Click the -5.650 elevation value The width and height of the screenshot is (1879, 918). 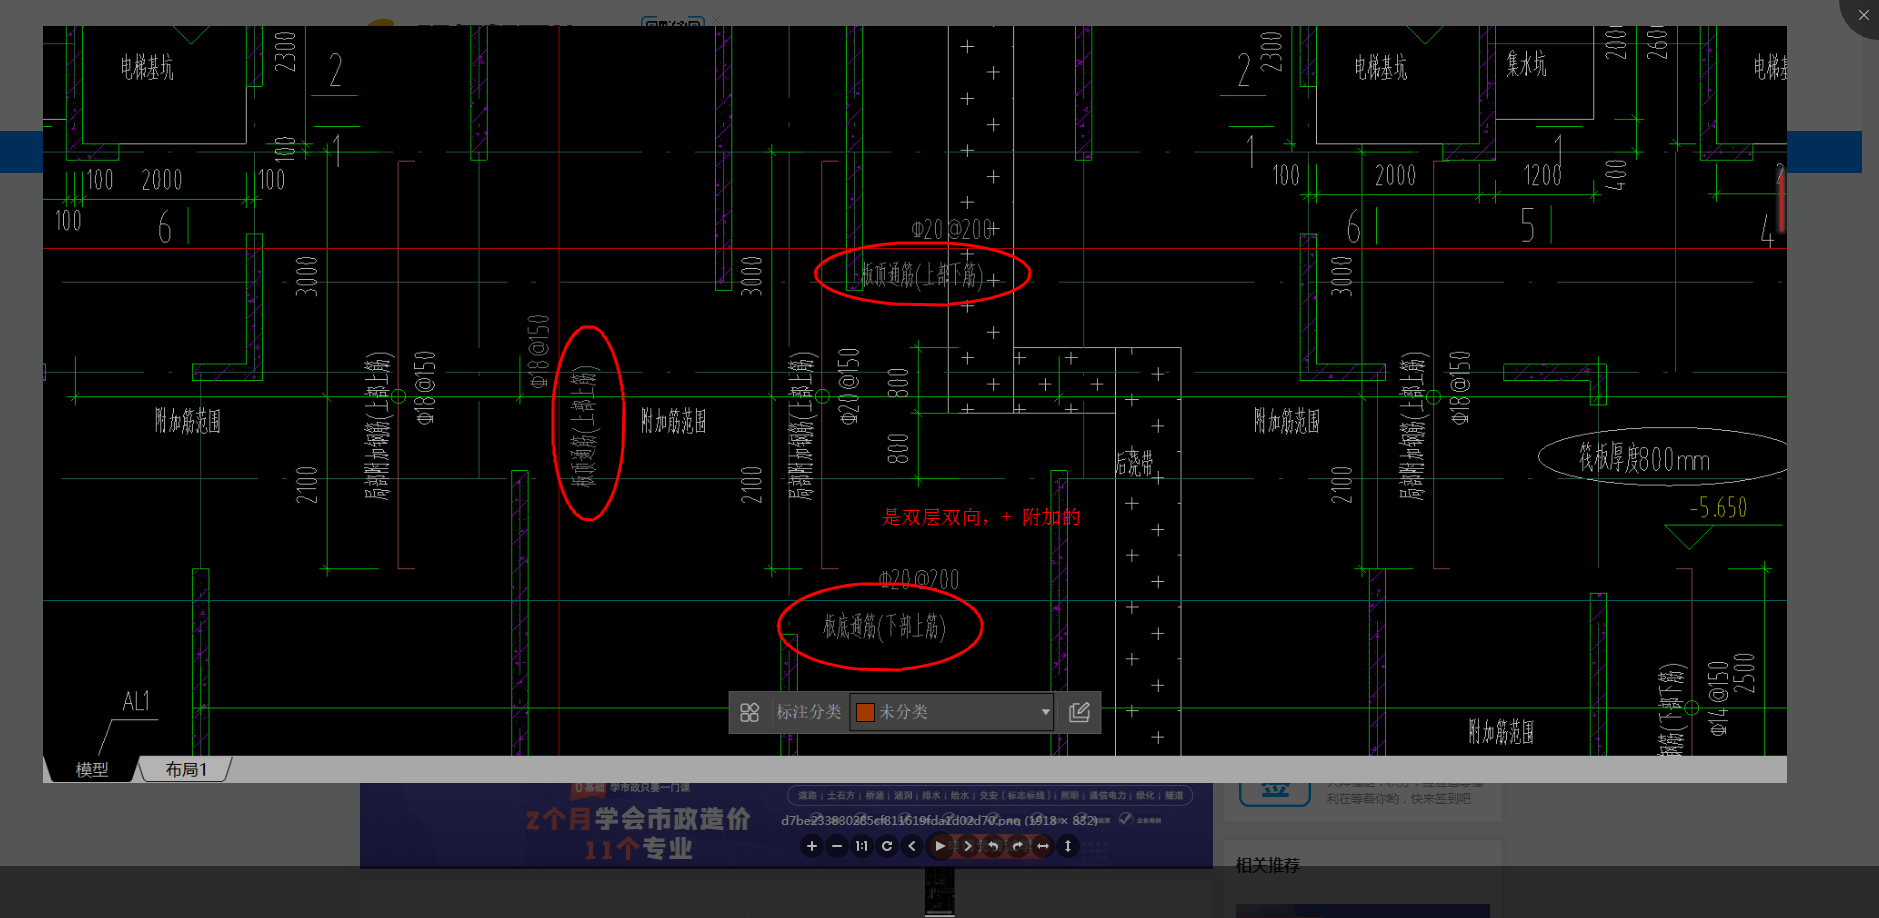tap(1718, 508)
